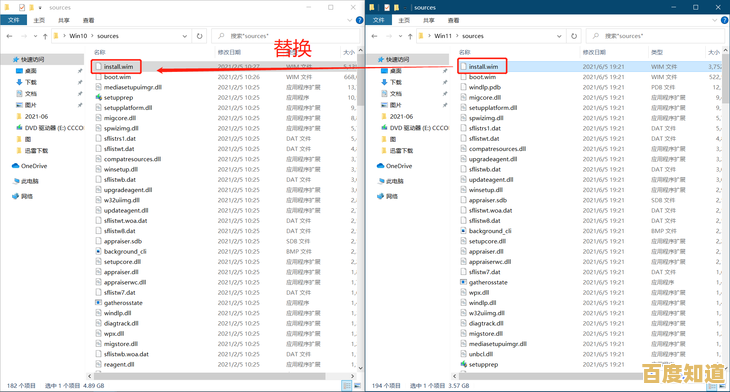Image resolution: width=730 pixels, height=392 pixels.
Task: Click Back arrow in Win11 window
Action: click(374, 36)
